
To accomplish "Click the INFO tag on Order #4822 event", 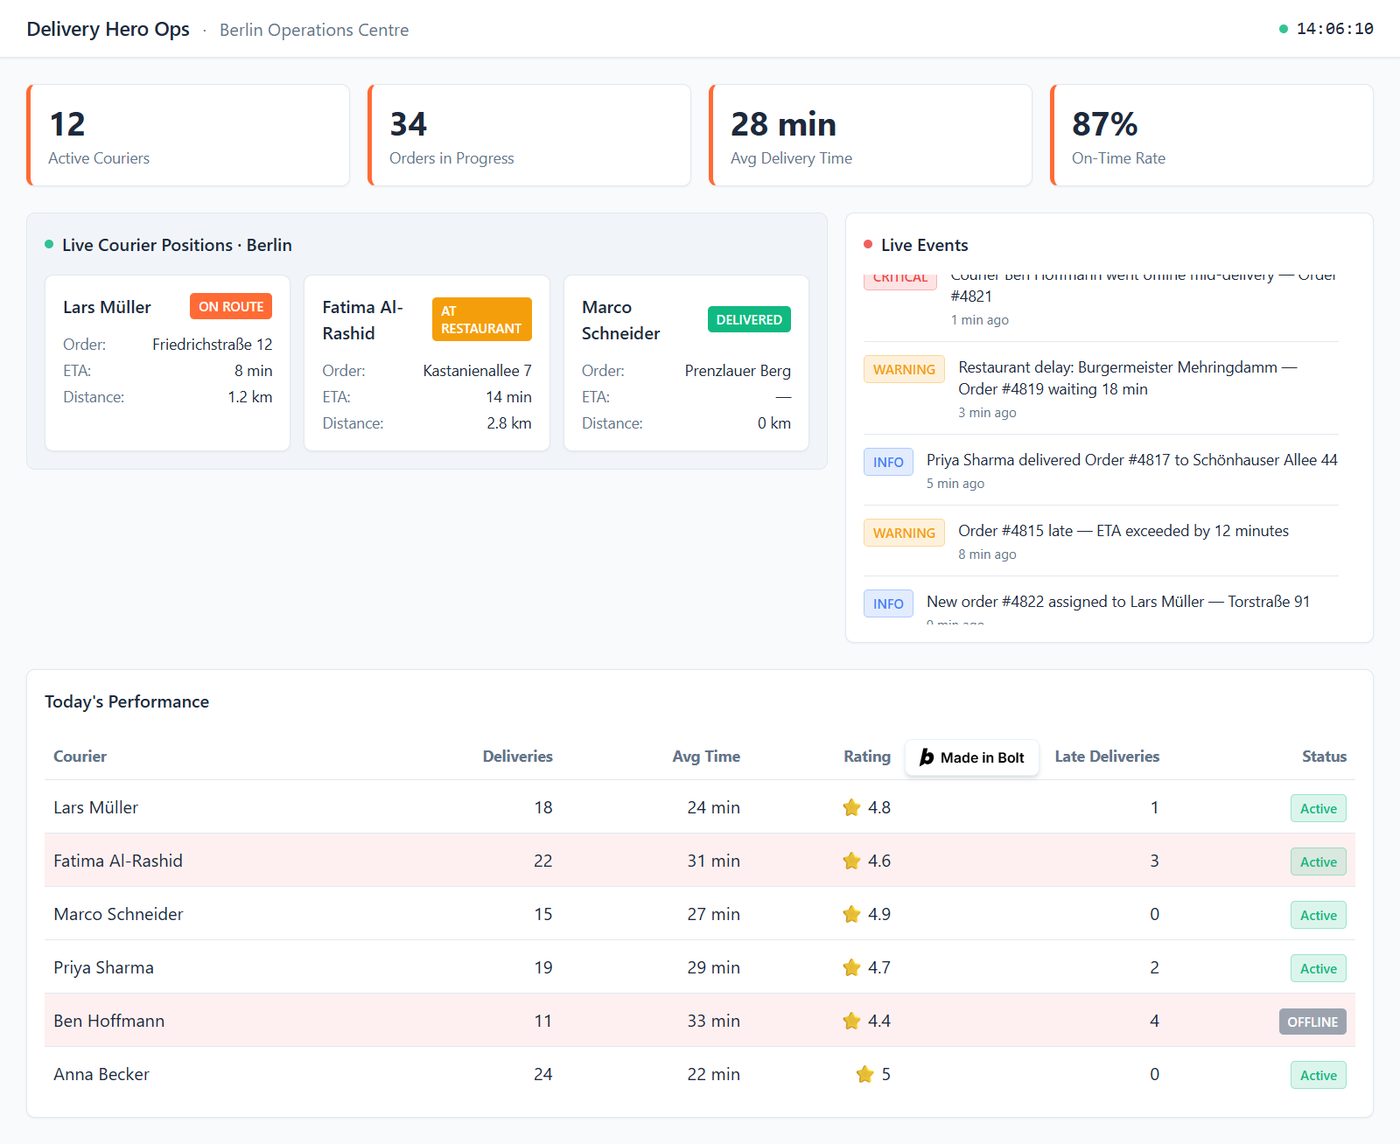I will [888, 604].
